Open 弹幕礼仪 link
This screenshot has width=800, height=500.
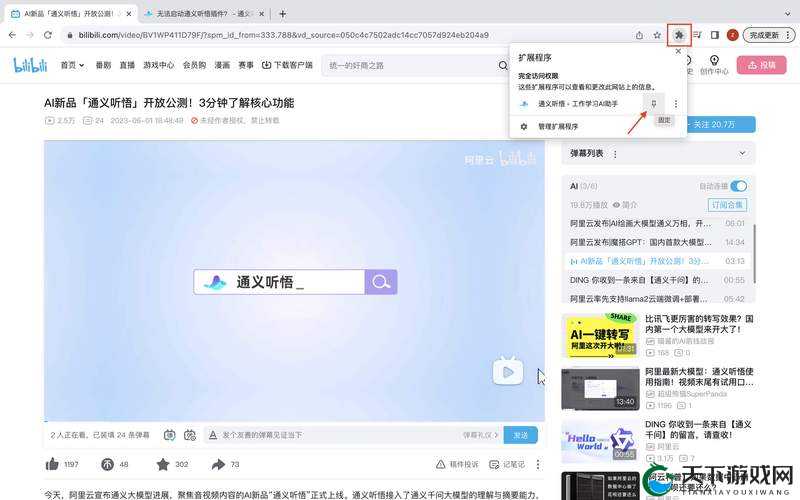click(480, 435)
